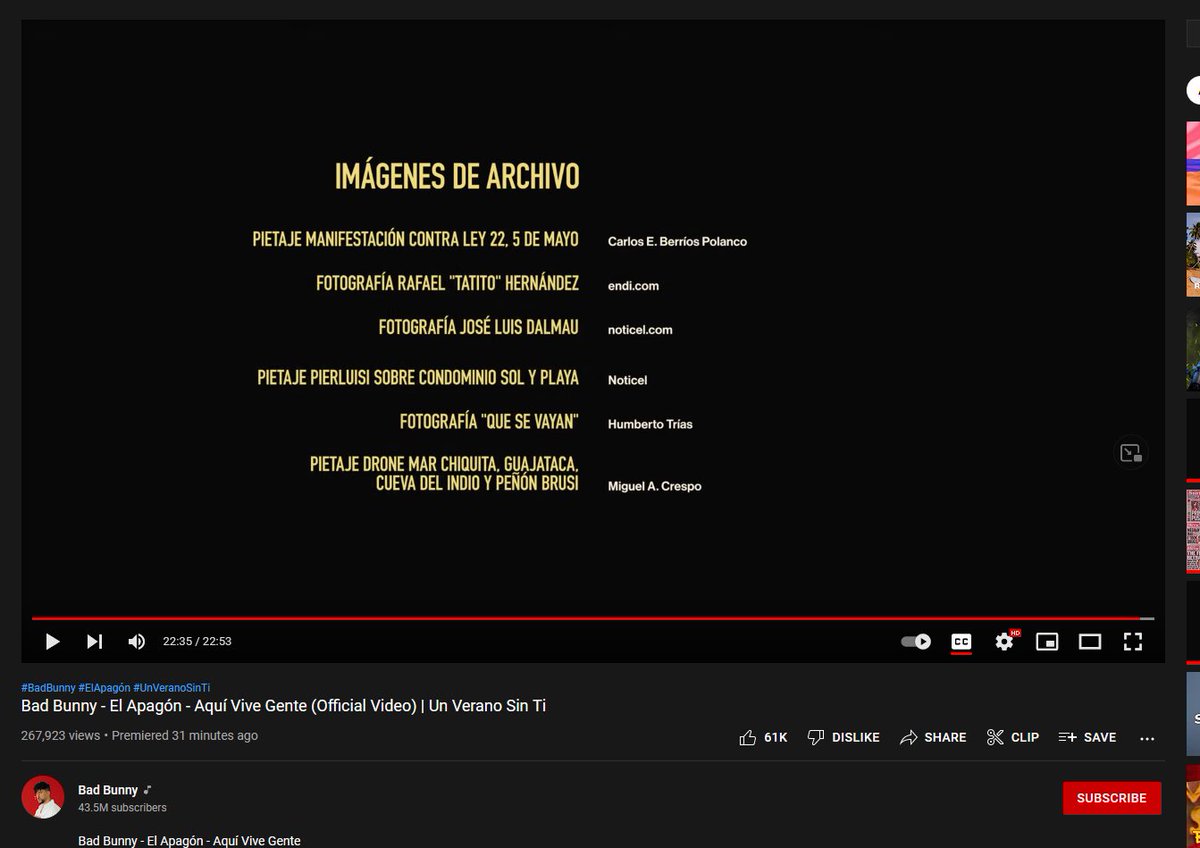Click the DISLIKE button
The height and width of the screenshot is (848, 1200).
click(x=843, y=737)
